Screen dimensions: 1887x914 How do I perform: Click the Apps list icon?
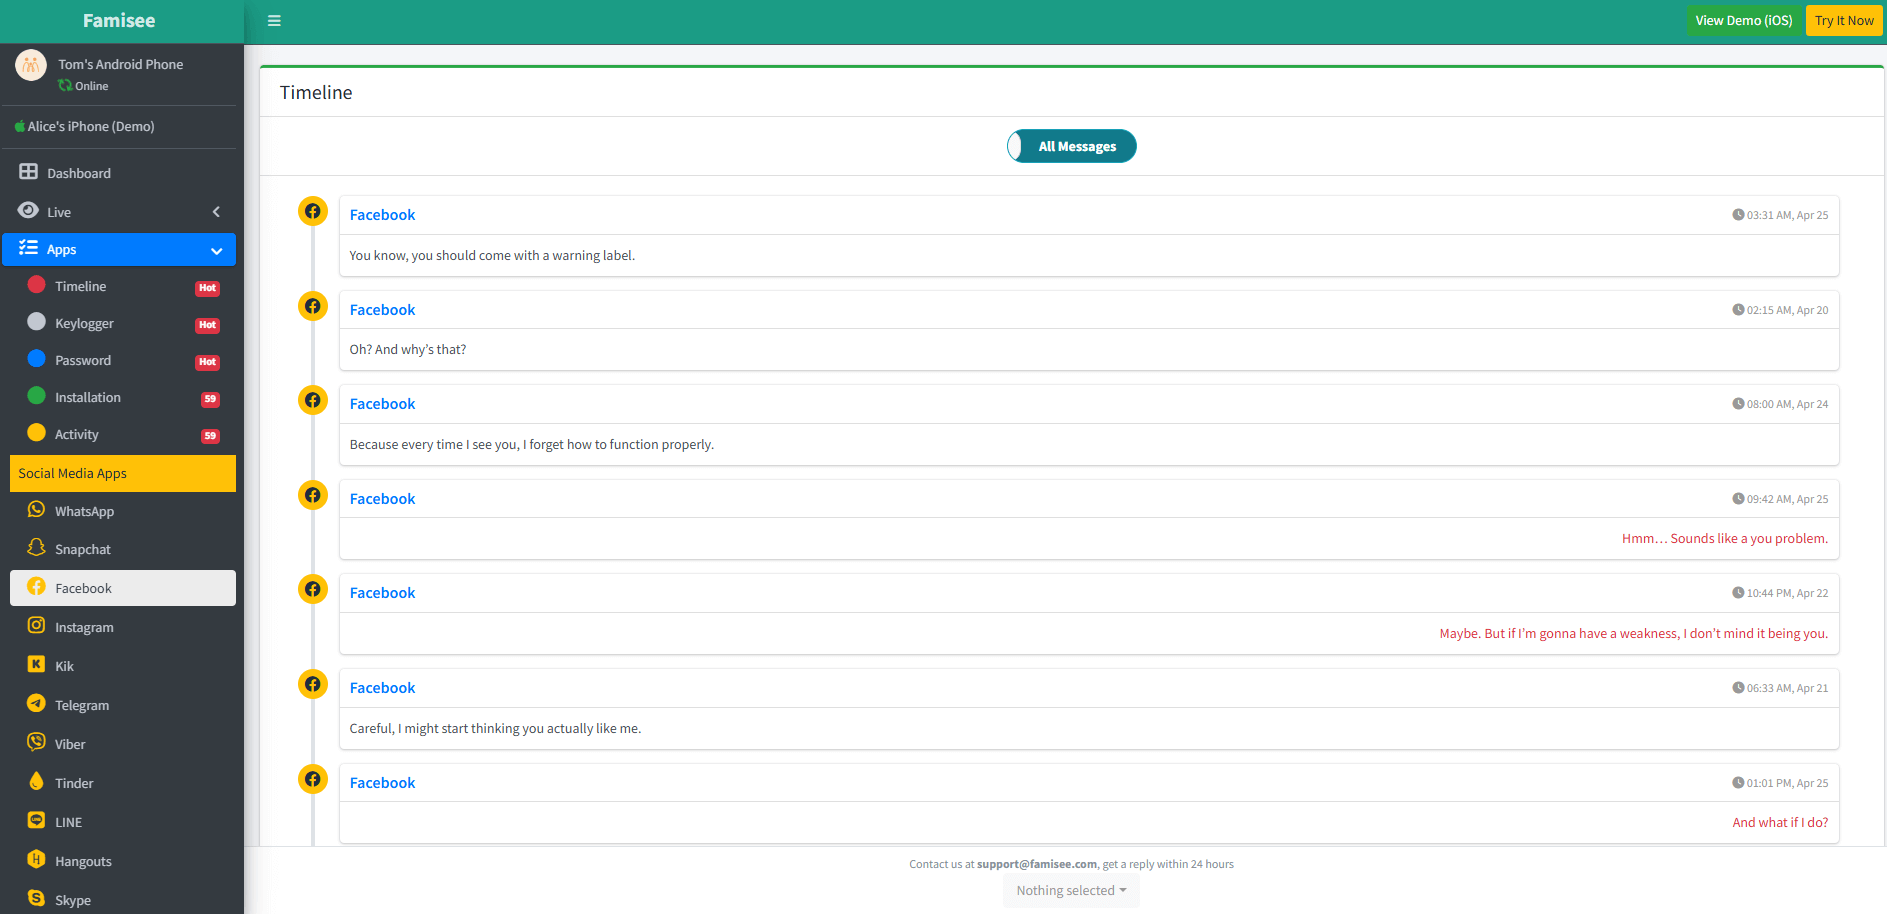[28, 248]
